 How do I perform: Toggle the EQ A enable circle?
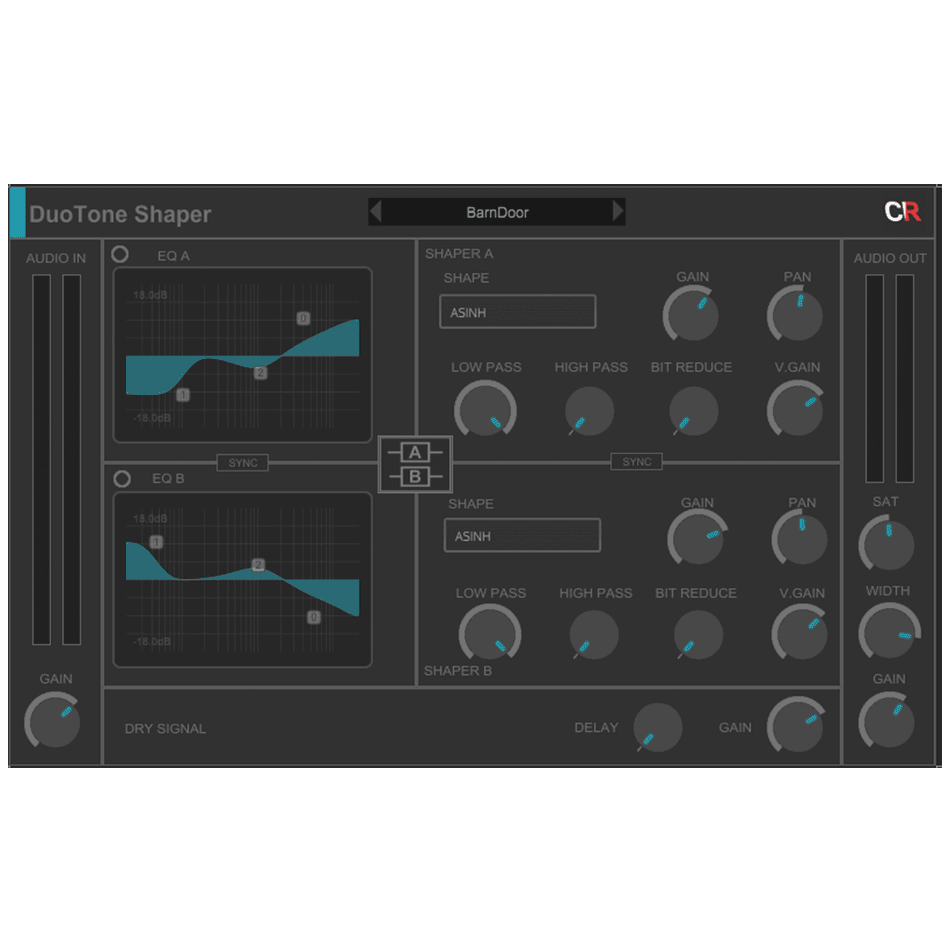click(120, 254)
